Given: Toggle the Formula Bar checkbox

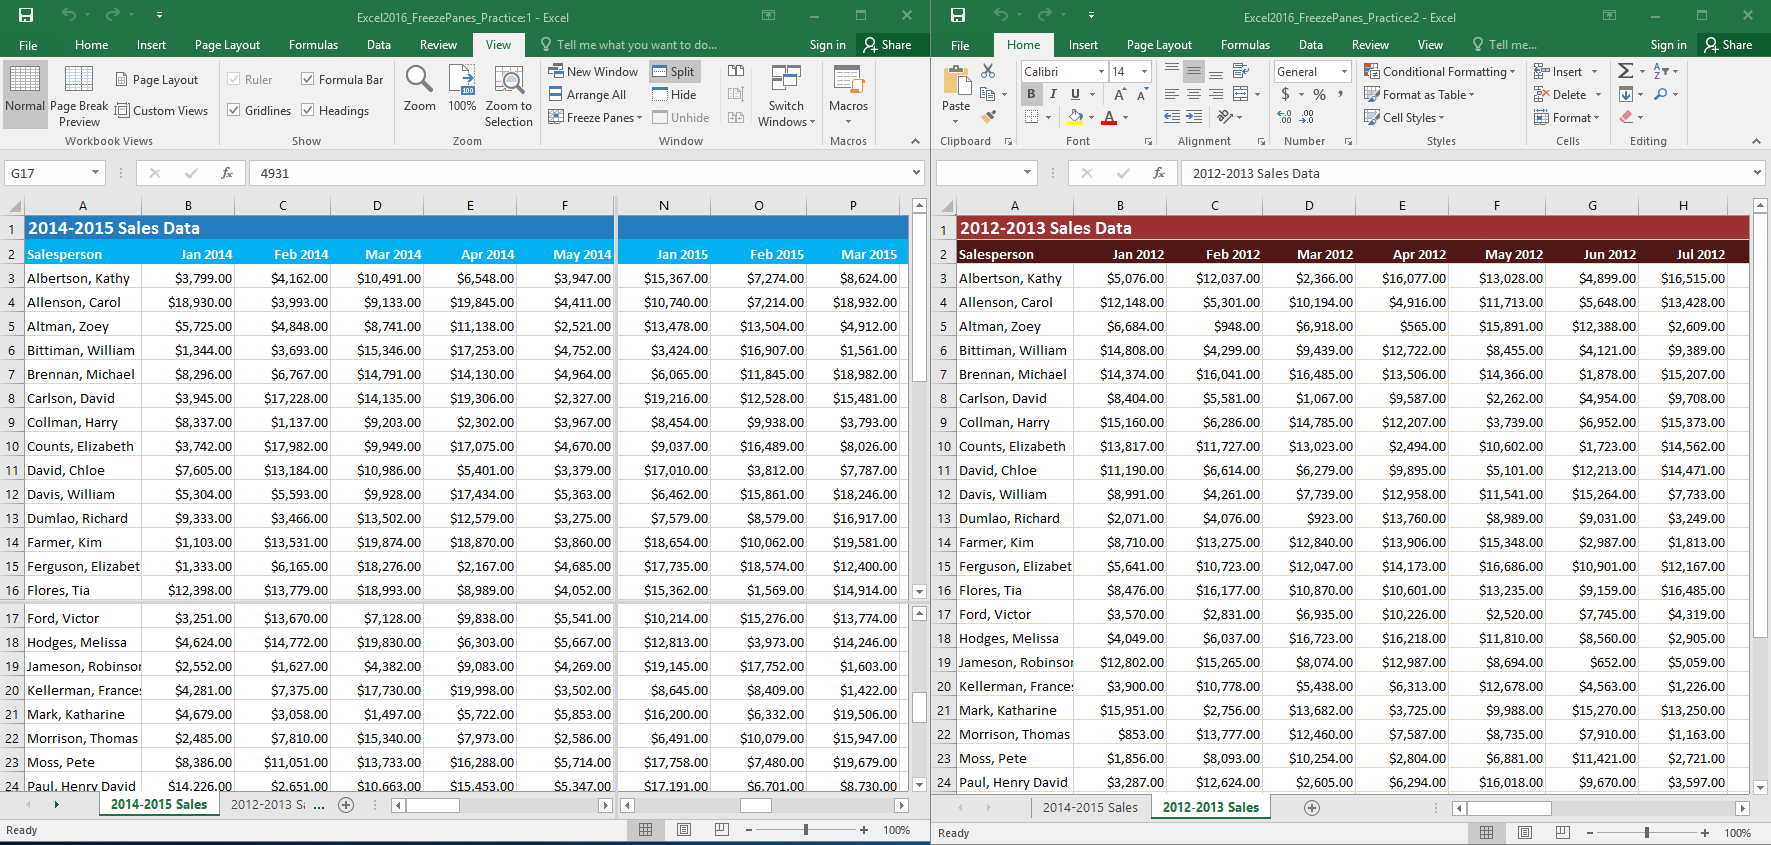Looking at the screenshot, I should point(308,80).
